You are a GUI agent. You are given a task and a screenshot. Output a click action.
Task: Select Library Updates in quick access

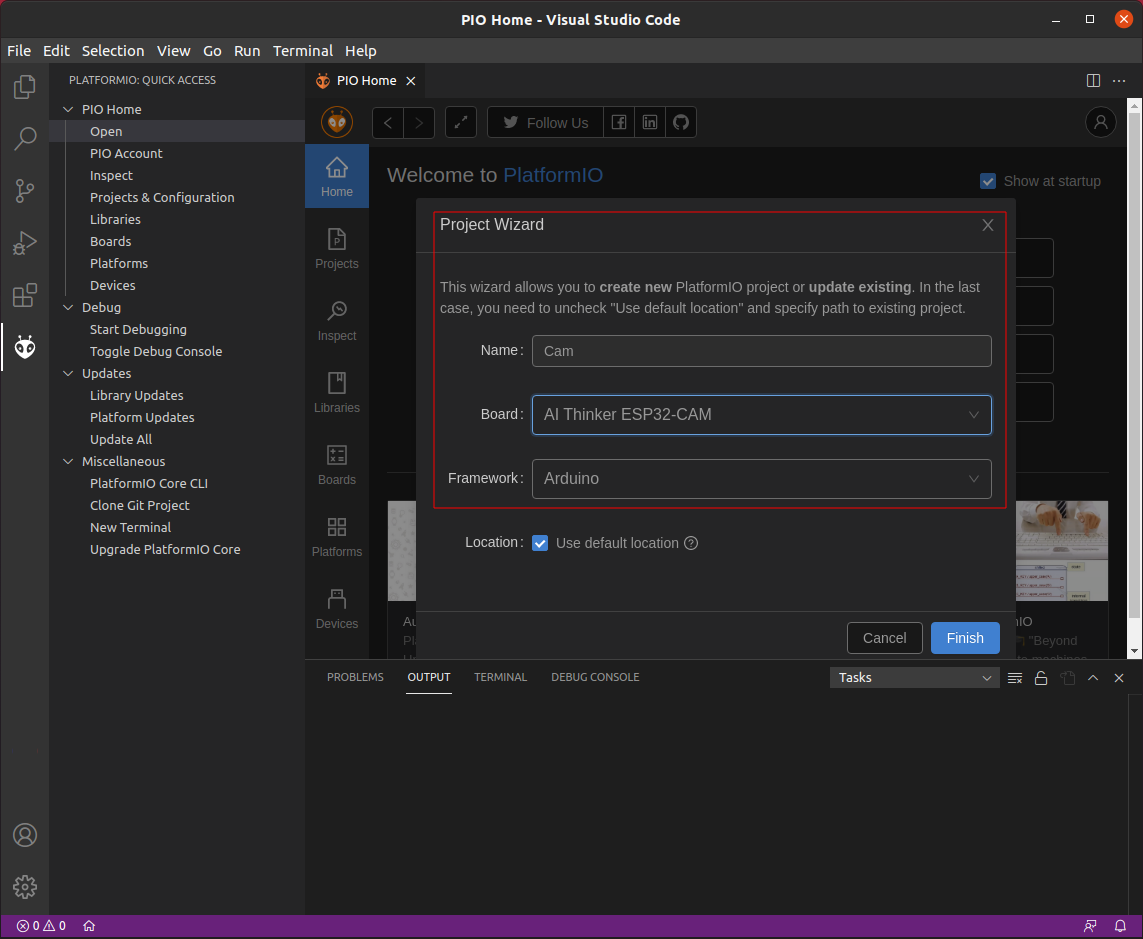tap(136, 395)
